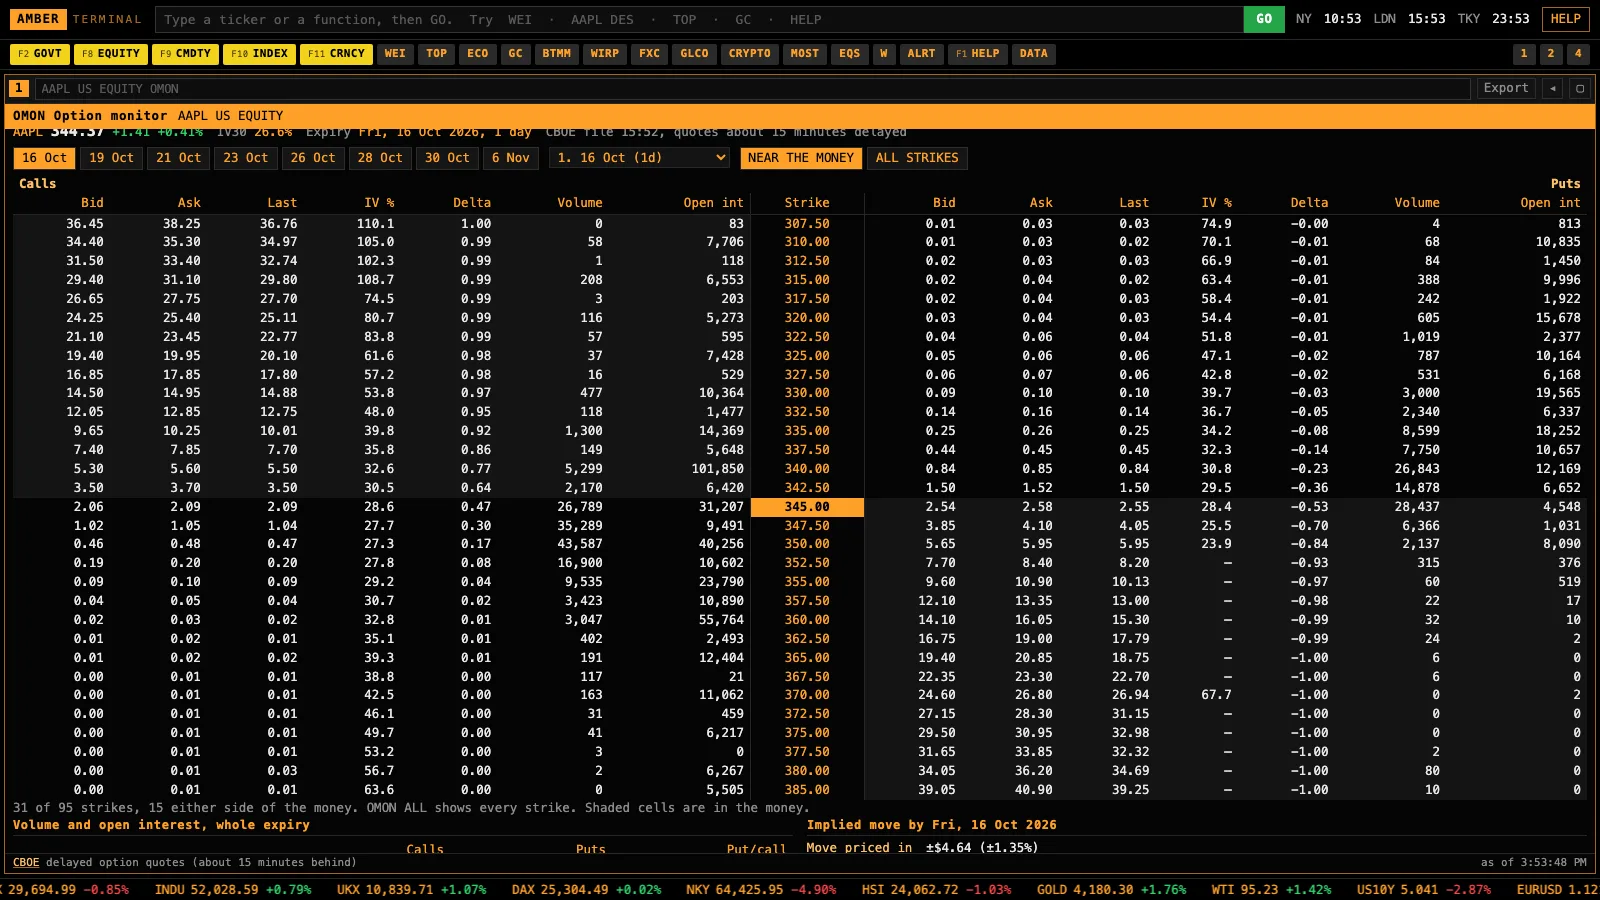Open the DATA function shortcut

click(x=1034, y=54)
